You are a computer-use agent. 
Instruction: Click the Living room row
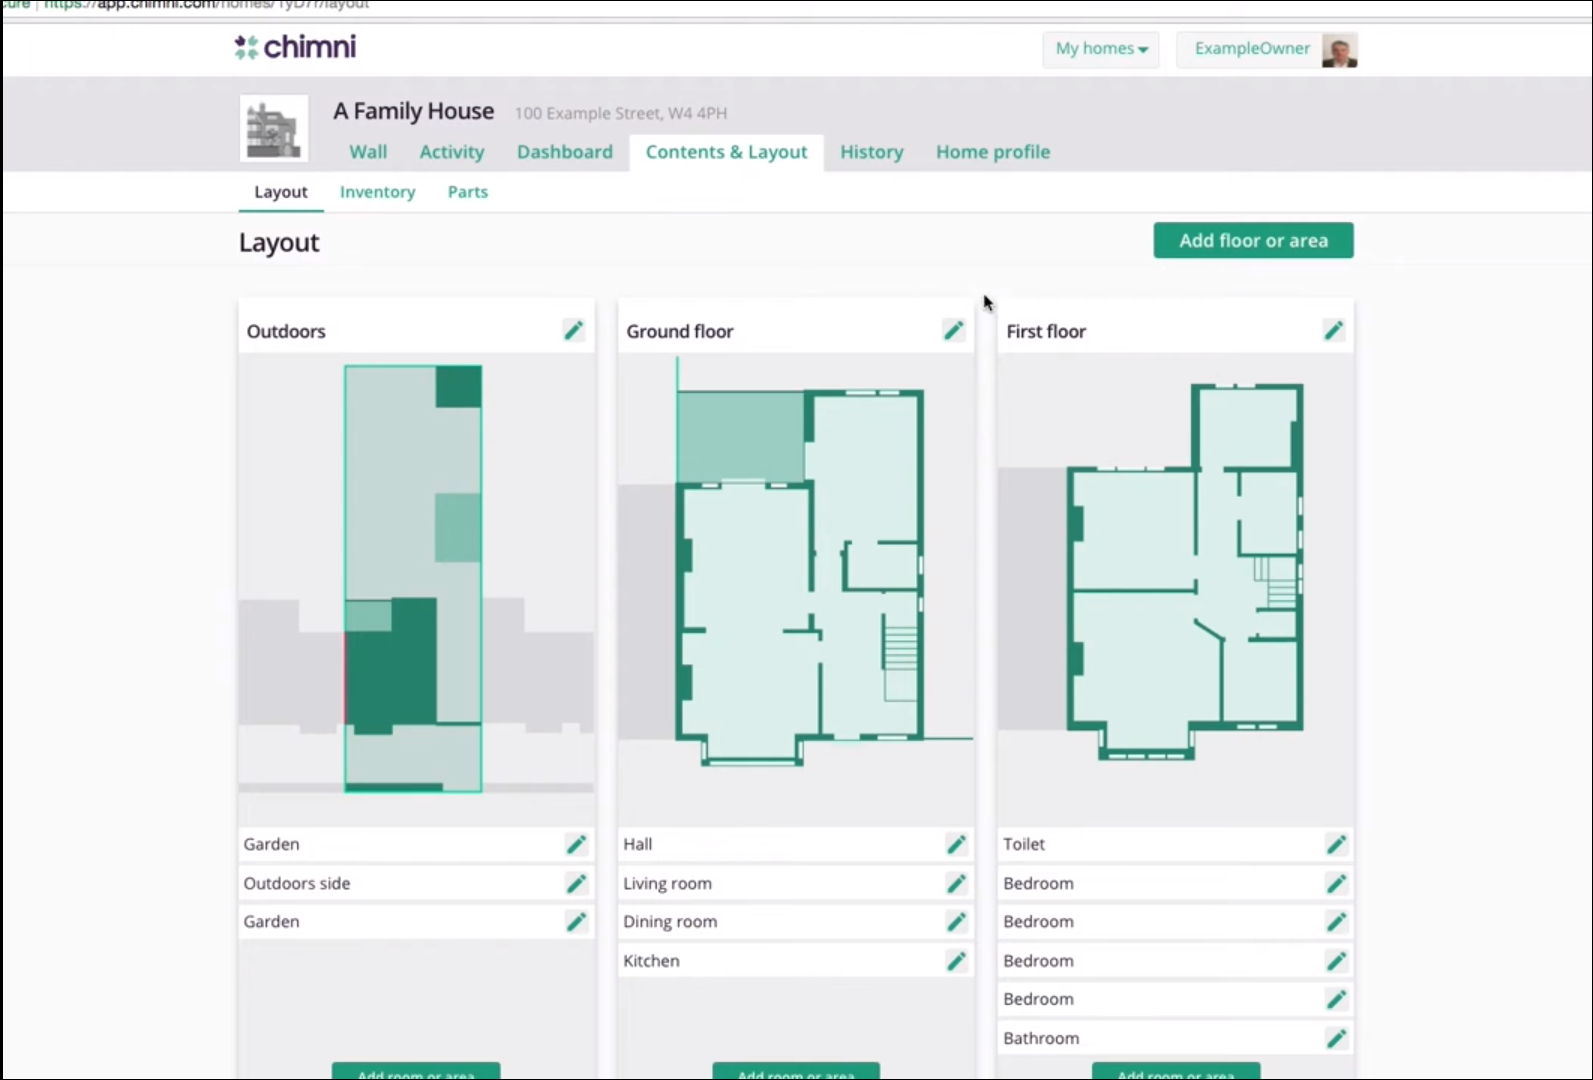click(796, 883)
